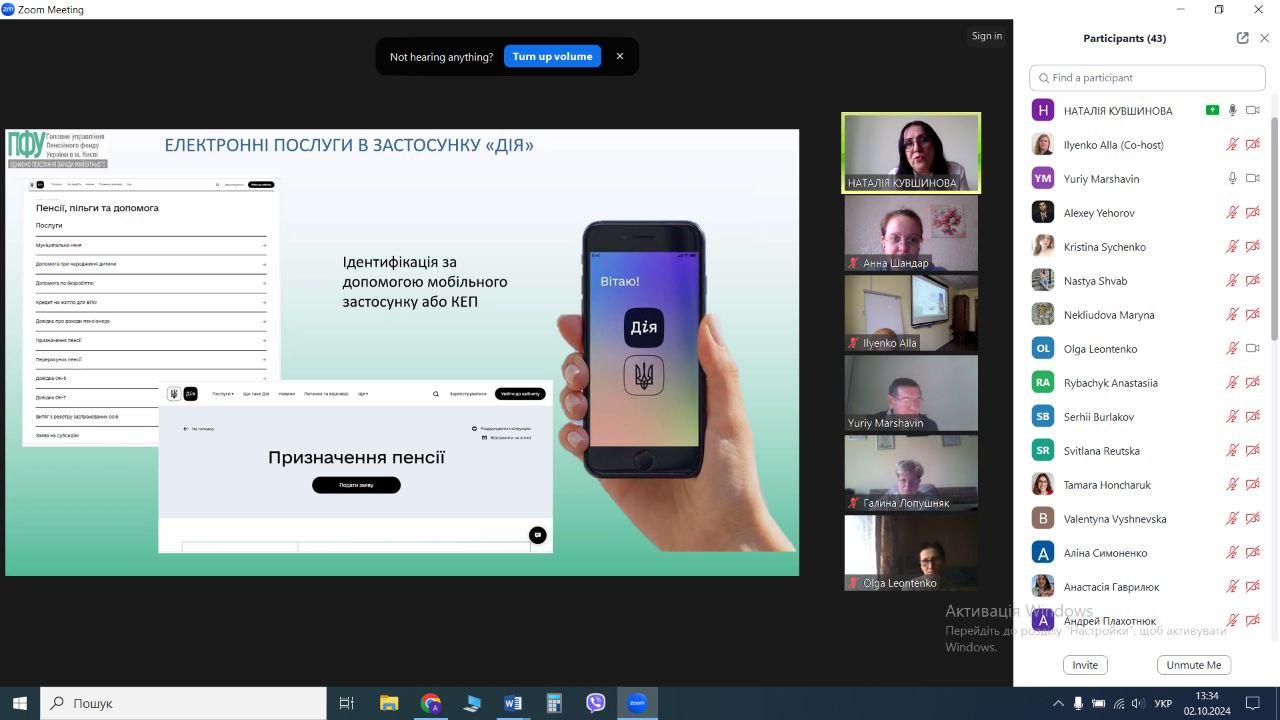Click video-off icon for Serhii Burlakov

pos(1252,416)
